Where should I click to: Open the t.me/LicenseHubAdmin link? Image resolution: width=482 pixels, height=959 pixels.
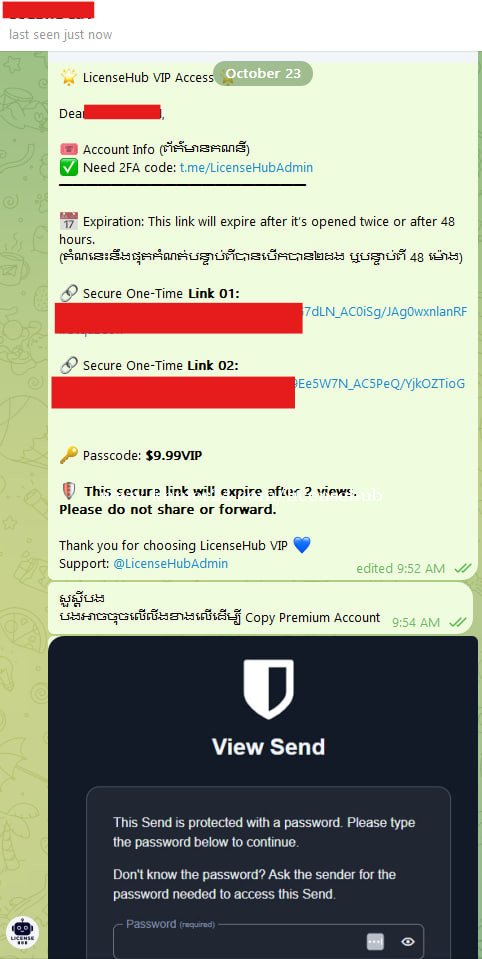246,167
